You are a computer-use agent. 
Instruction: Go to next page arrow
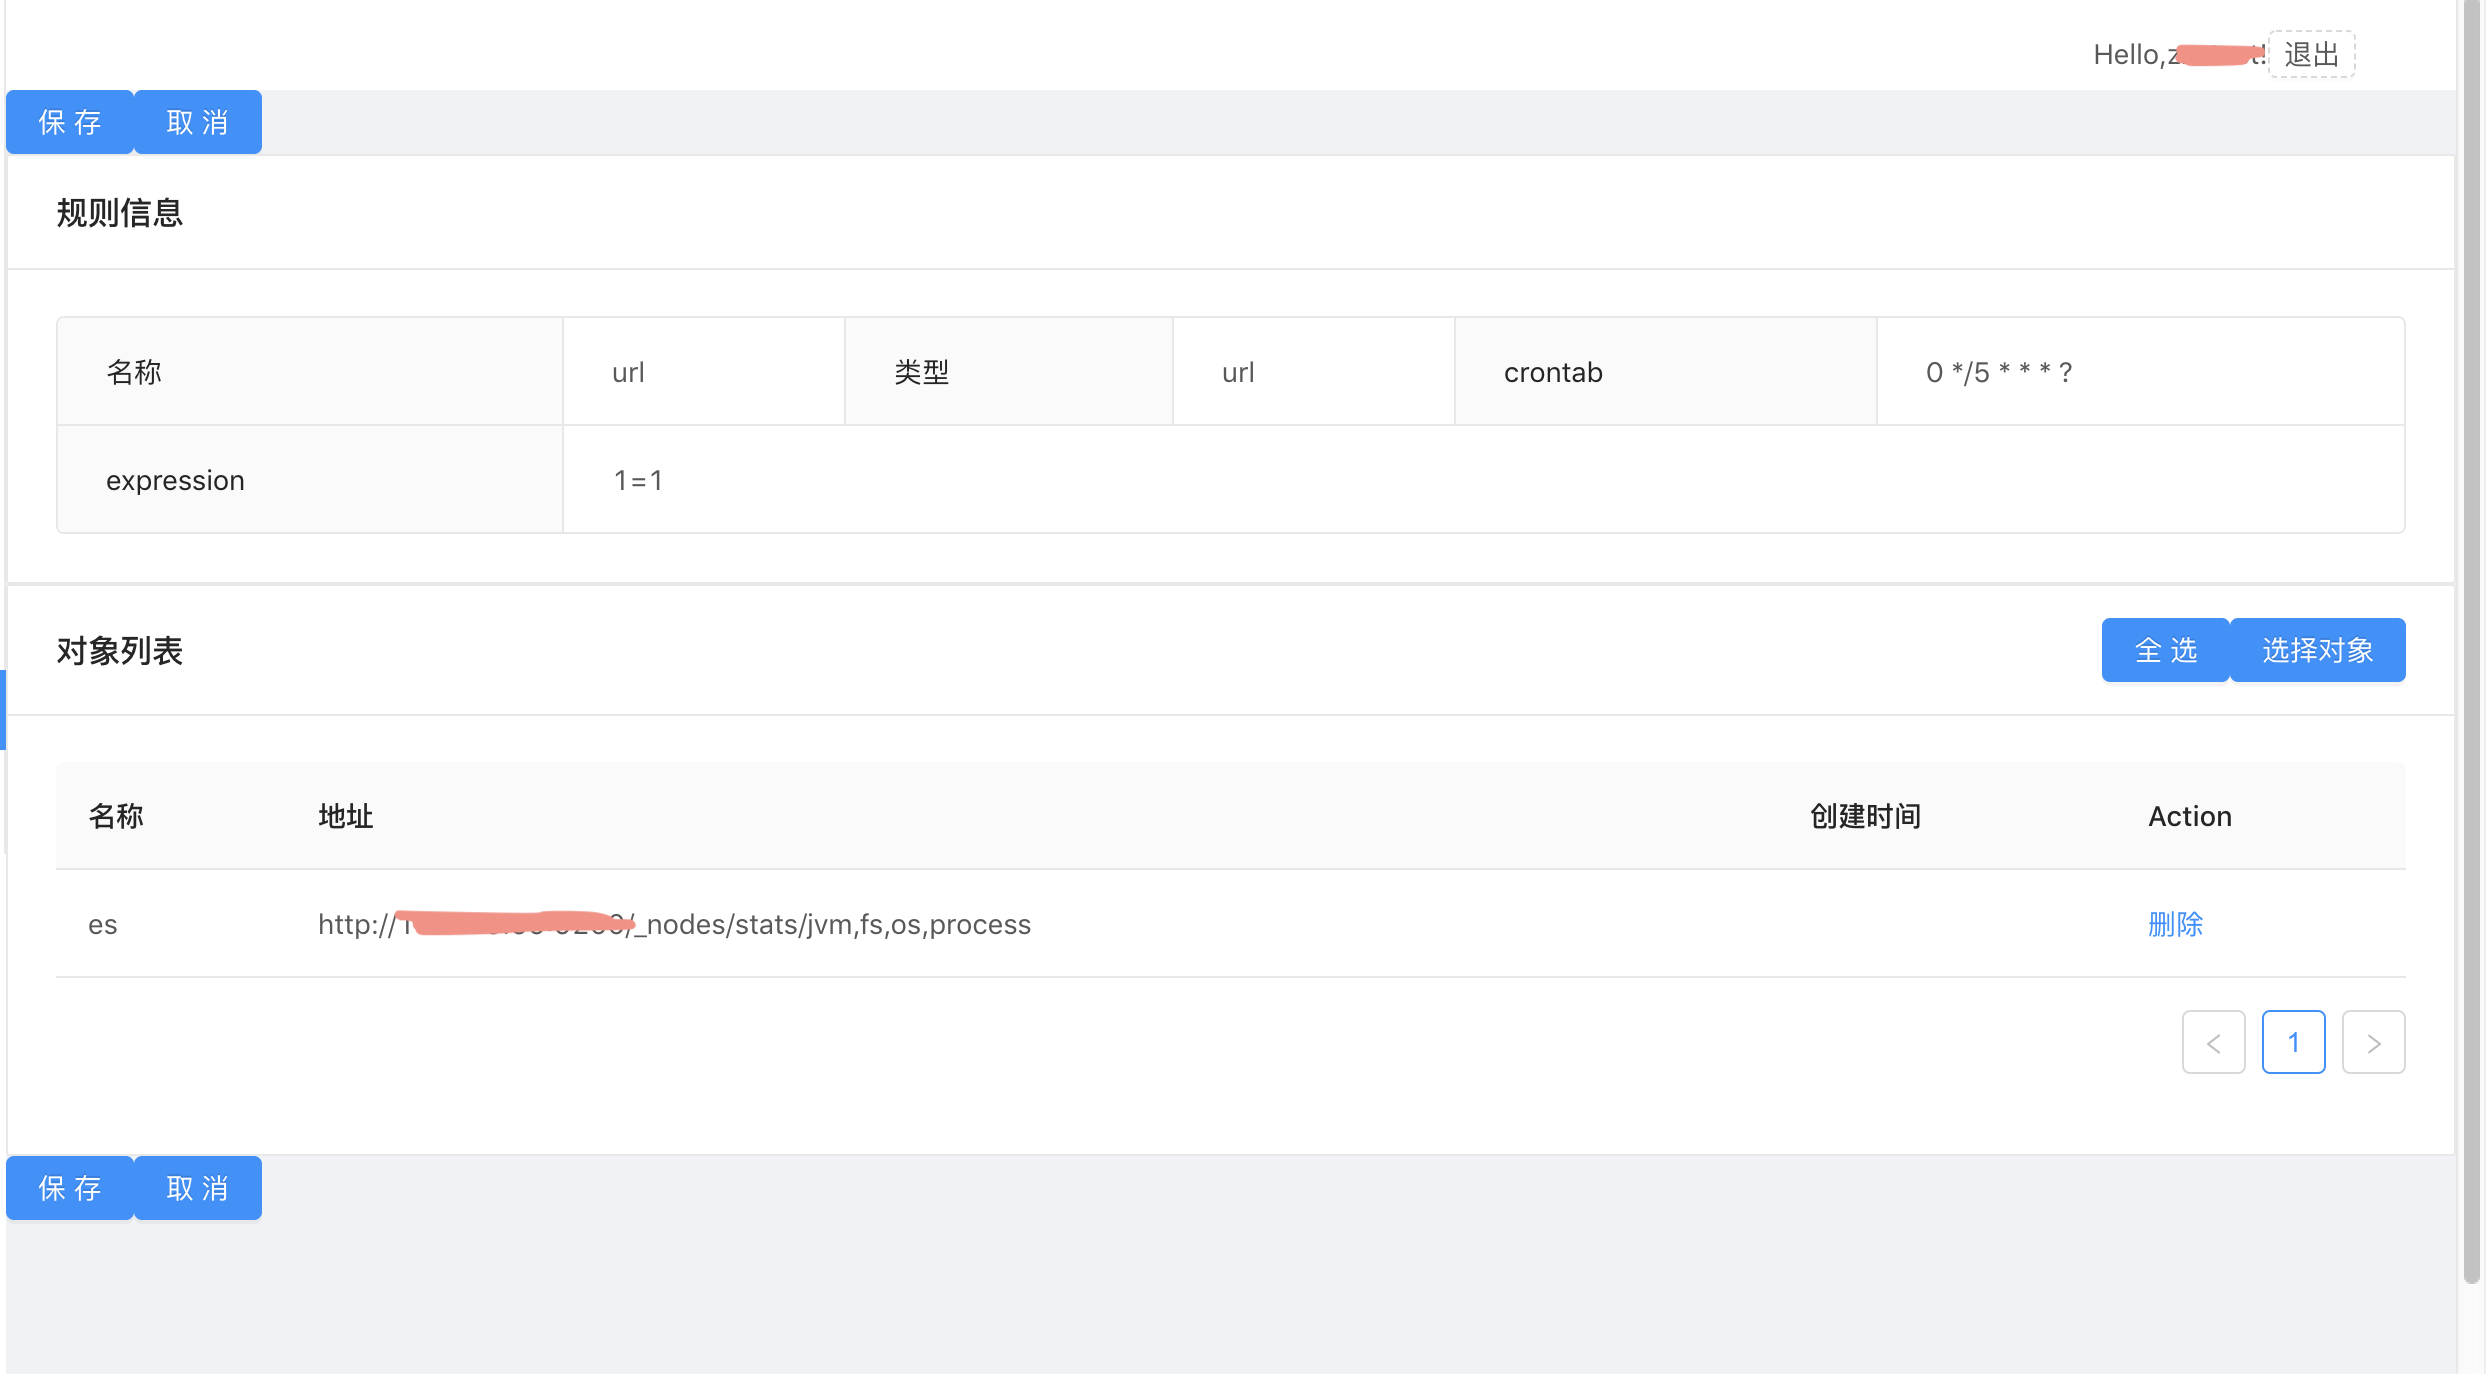click(2373, 1043)
